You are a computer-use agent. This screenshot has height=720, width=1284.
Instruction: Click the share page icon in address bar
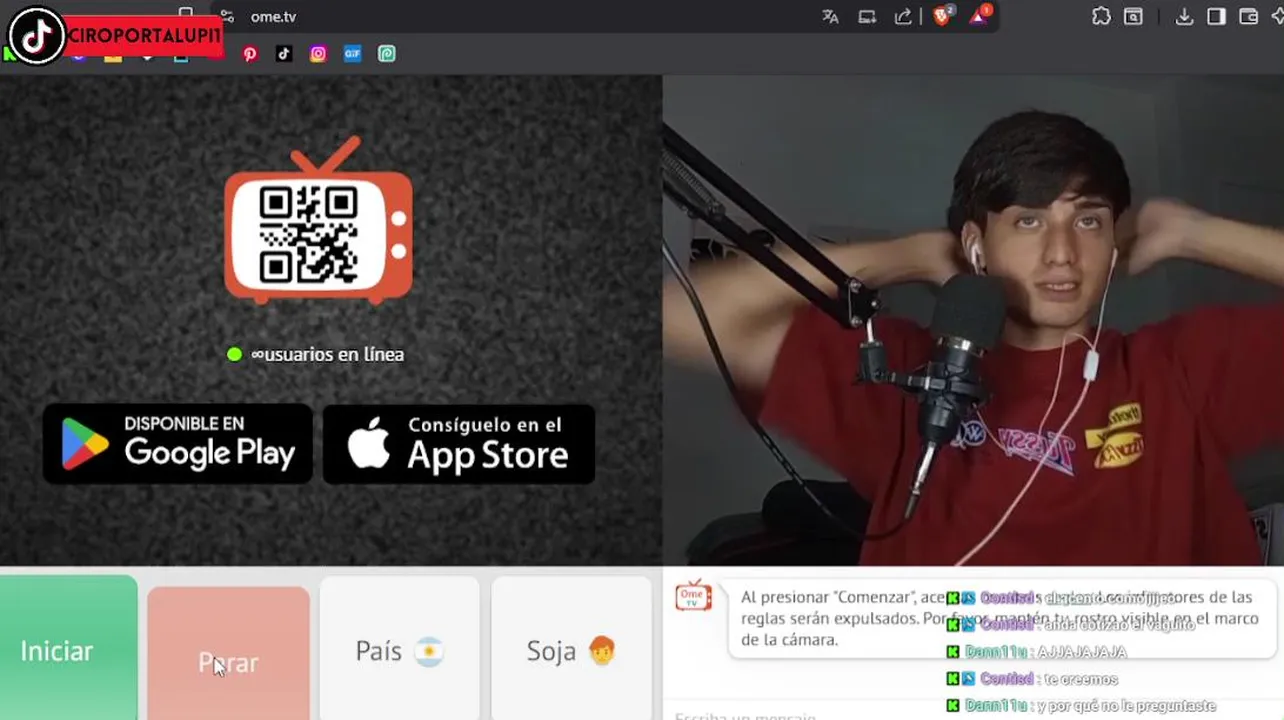click(x=903, y=16)
